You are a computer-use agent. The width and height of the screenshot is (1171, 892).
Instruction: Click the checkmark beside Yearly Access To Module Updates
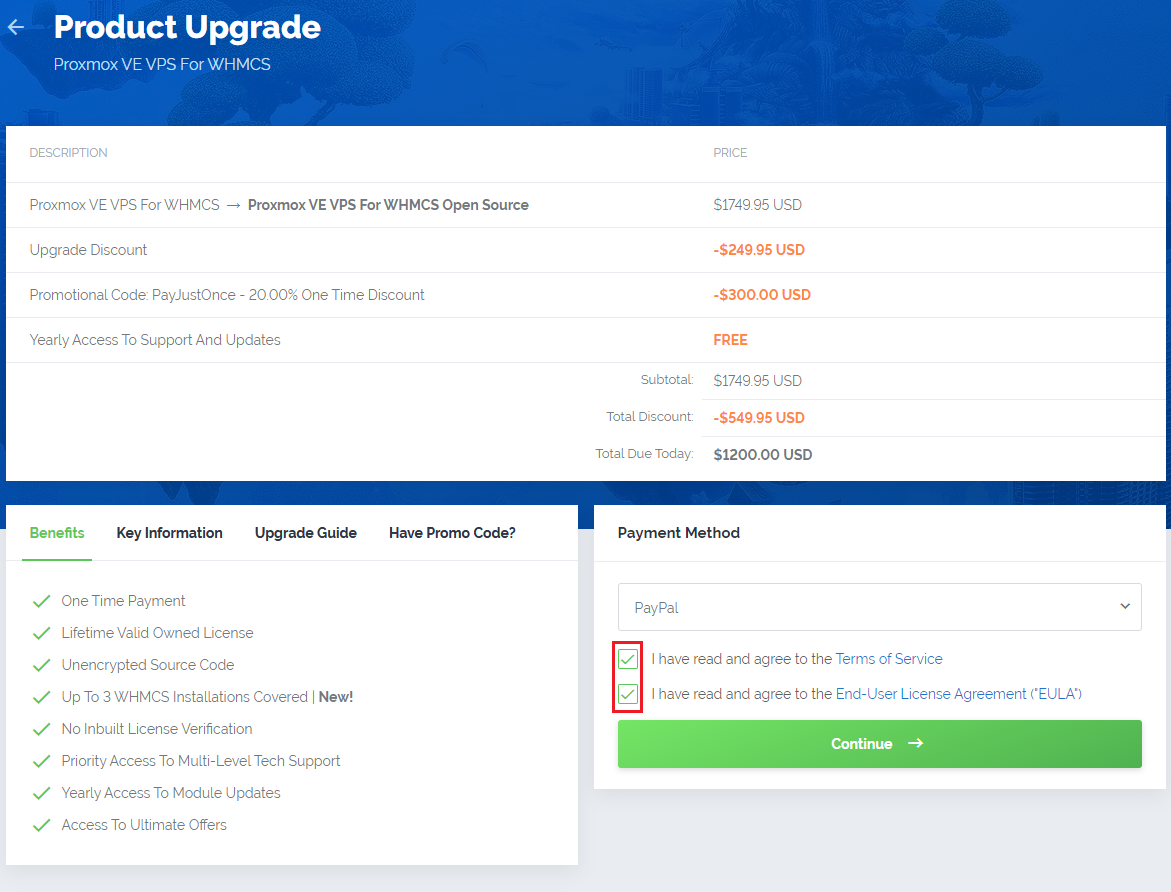click(x=42, y=793)
